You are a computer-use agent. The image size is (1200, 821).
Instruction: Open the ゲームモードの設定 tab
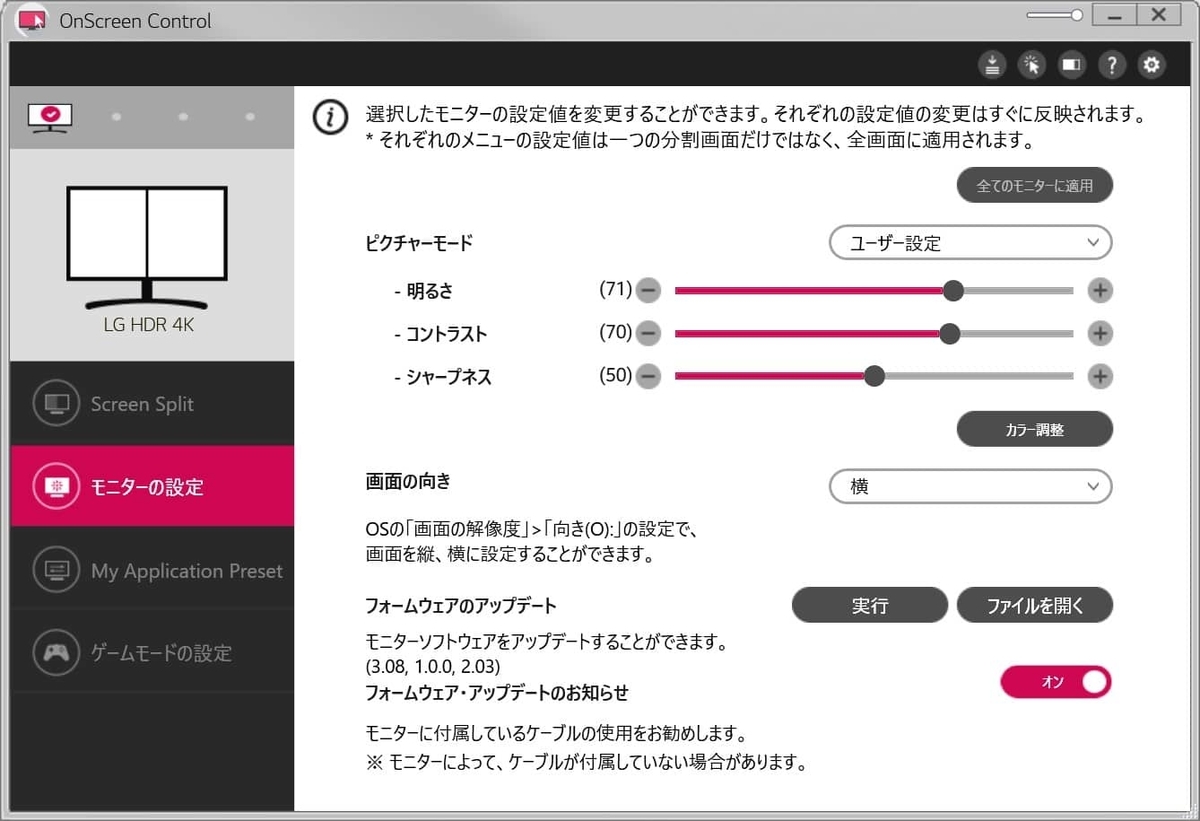[x=152, y=653]
